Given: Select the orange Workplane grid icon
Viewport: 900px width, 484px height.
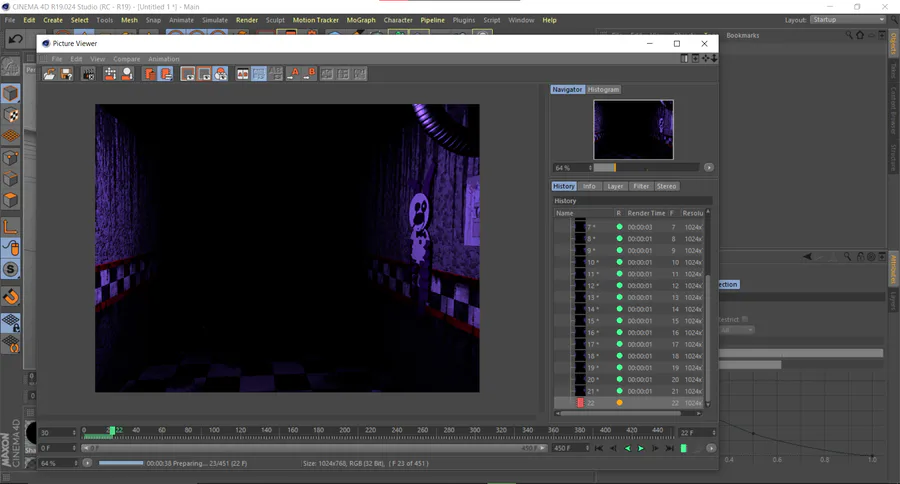Looking at the screenshot, I should 11,136.
